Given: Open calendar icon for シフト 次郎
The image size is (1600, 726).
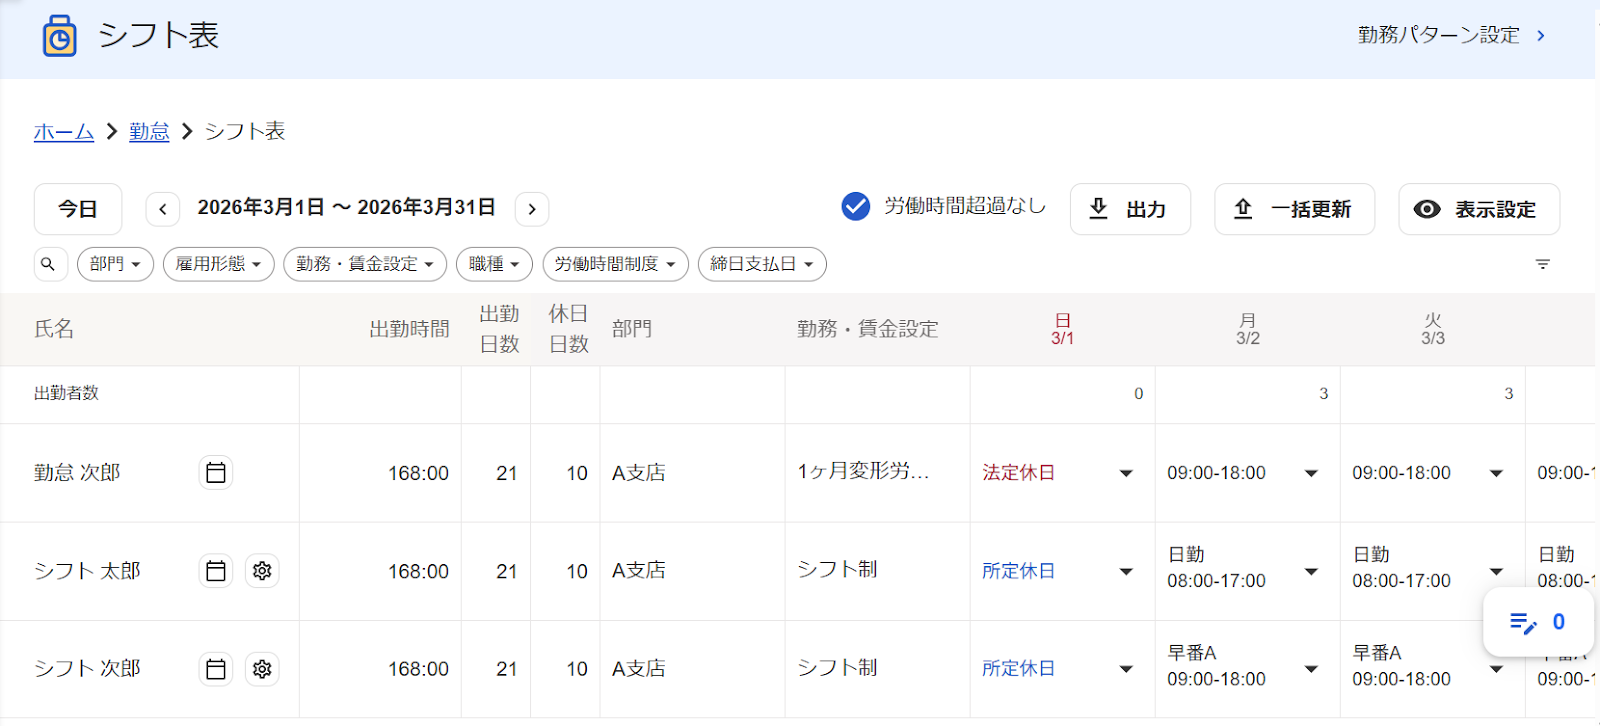Looking at the screenshot, I should 216,668.
